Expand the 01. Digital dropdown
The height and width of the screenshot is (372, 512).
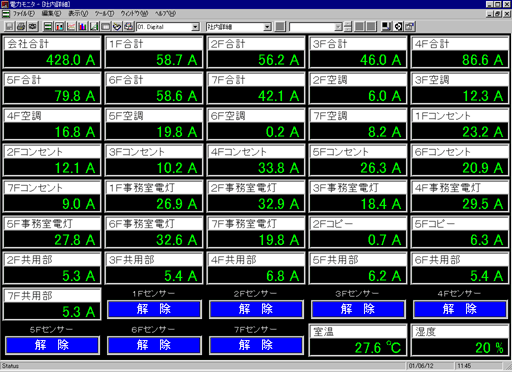click(196, 27)
